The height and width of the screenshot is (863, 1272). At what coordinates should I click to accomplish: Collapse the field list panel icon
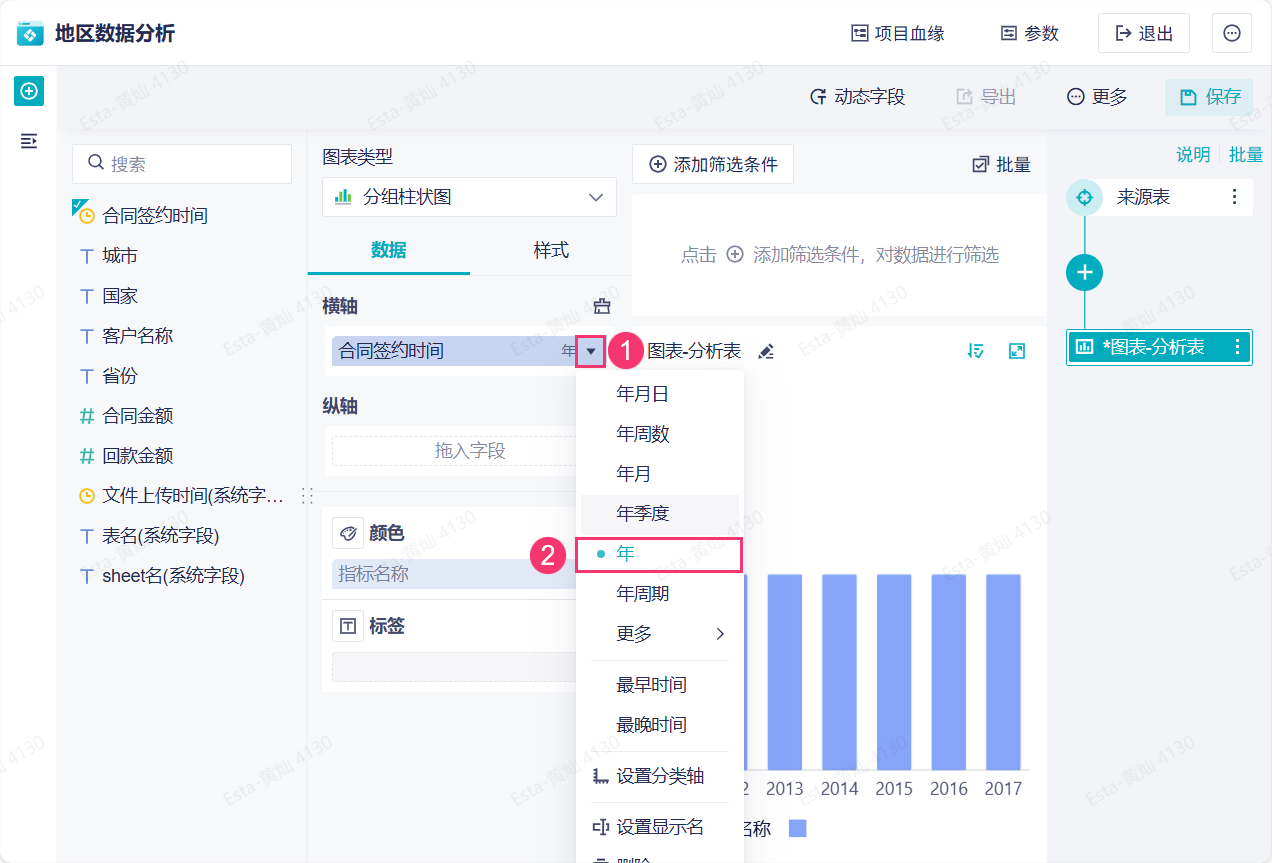29,141
